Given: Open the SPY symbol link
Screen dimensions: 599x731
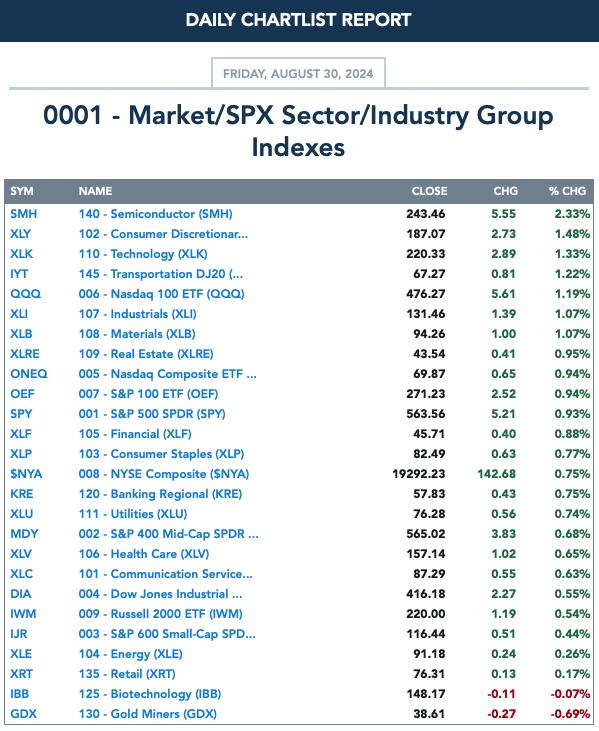Looking at the screenshot, I should click(x=21, y=414).
